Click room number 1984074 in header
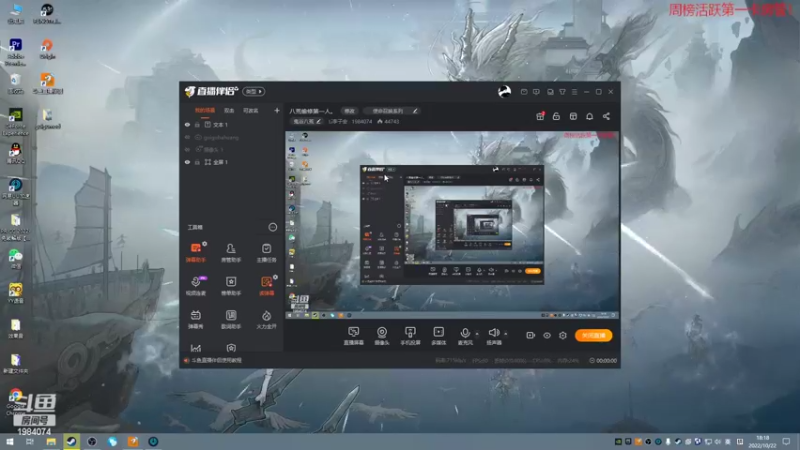This screenshot has width=800, height=450. pyautogui.click(x=362, y=121)
